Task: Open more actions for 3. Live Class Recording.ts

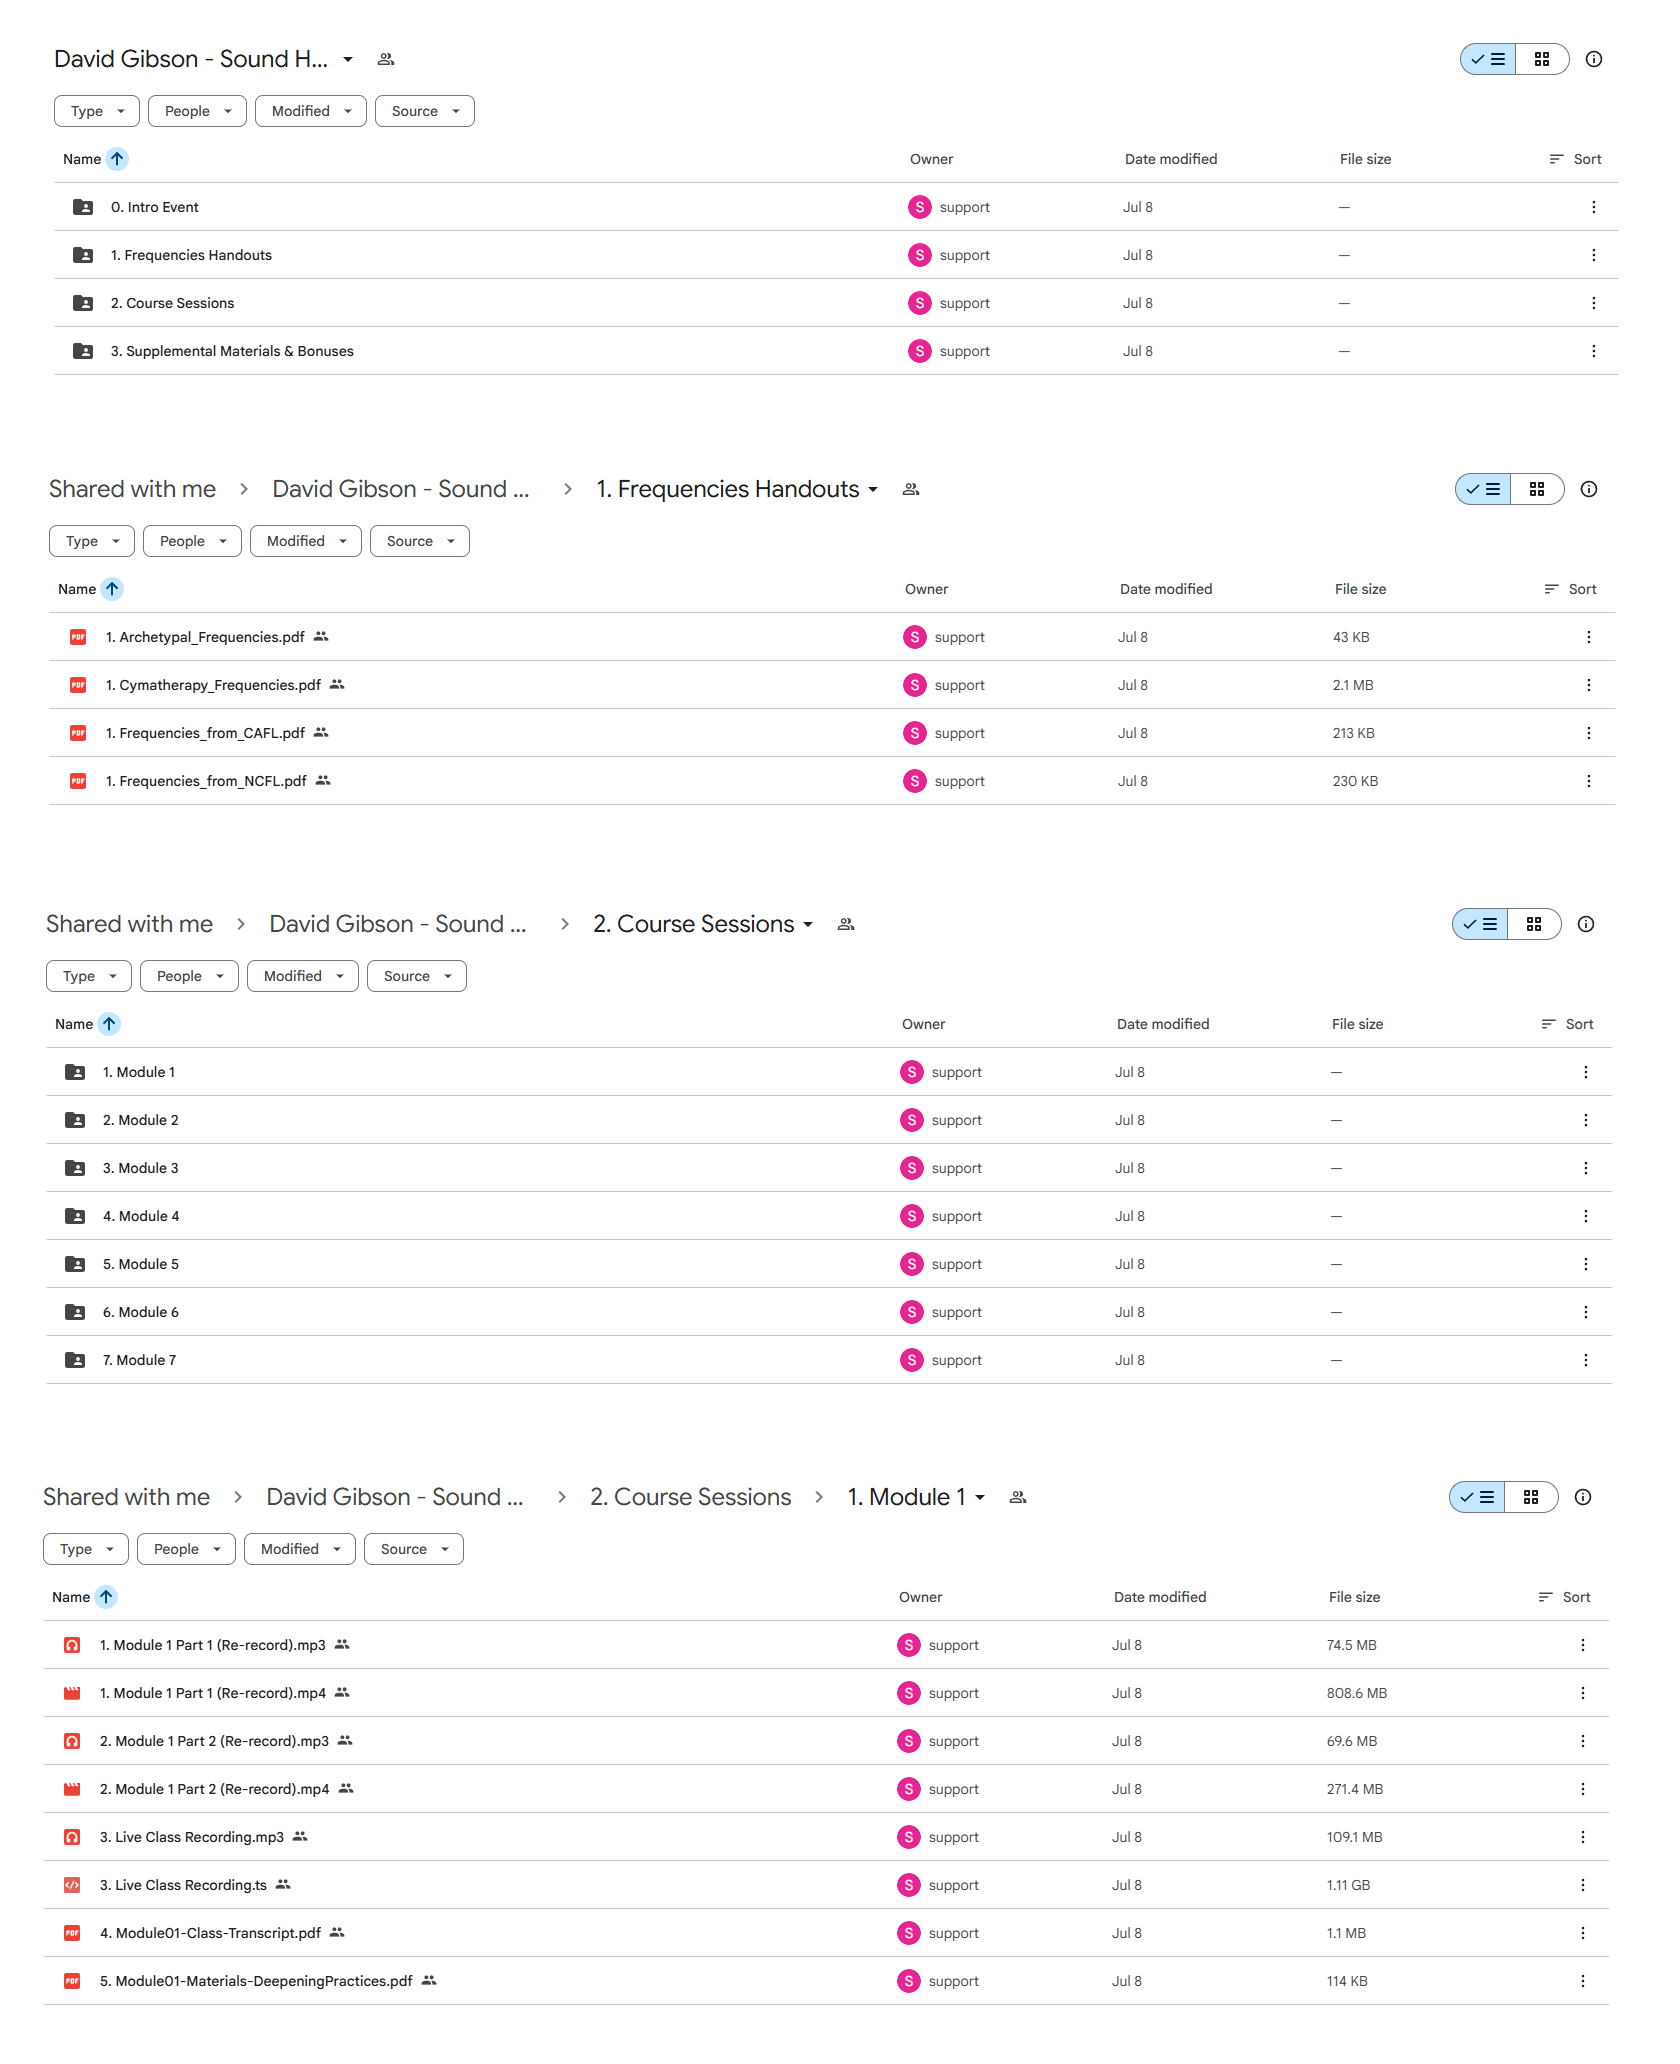Action: tap(1582, 1885)
